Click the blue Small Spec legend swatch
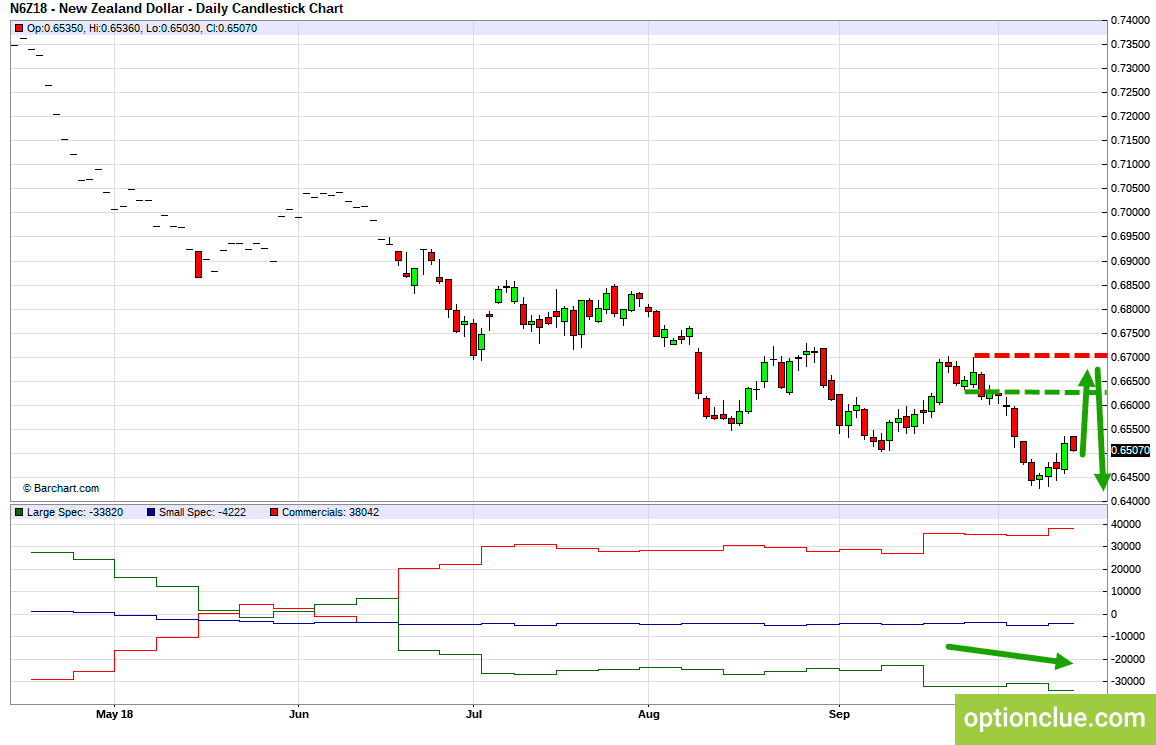 (151, 512)
